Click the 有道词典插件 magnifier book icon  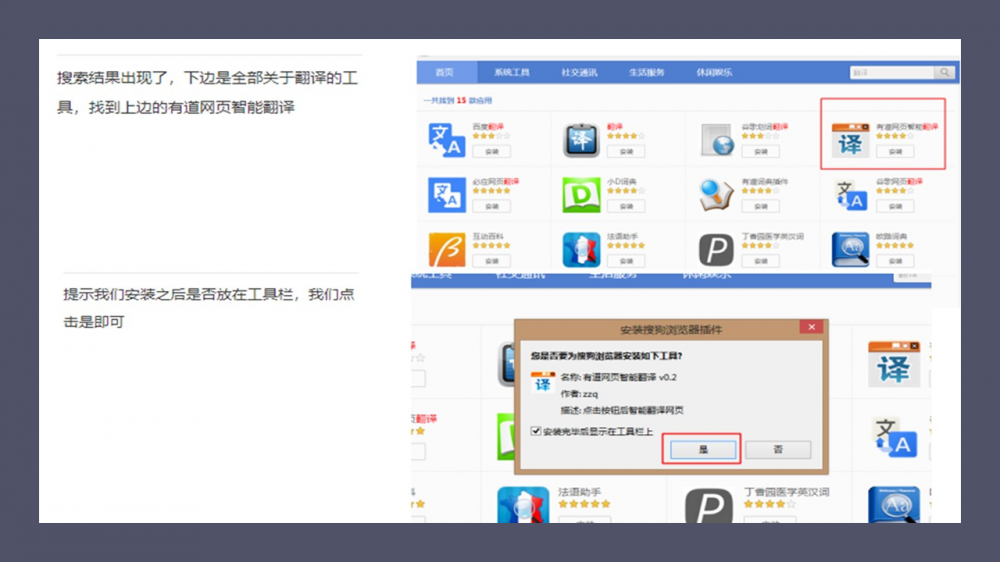[x=716, y=195]
